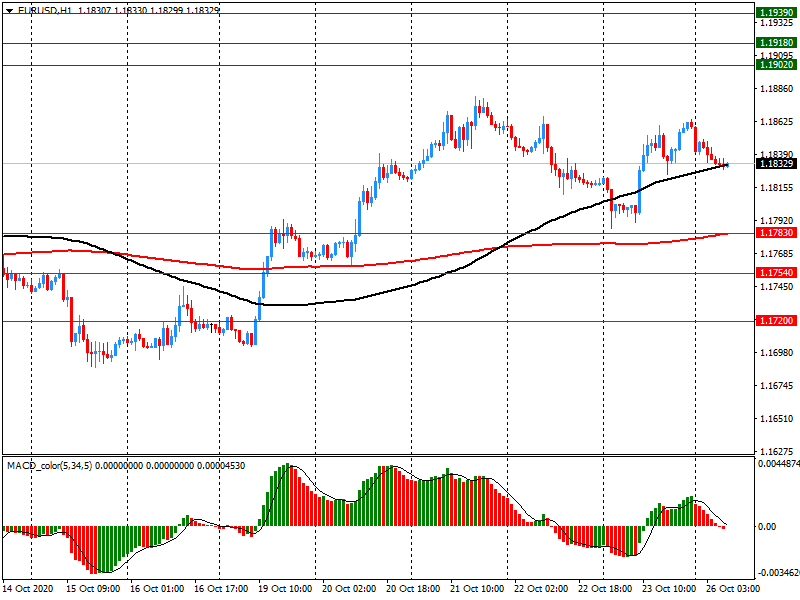800x600 pixels.
Task: Click the 14 Oct 2020 date label
Action: [30, 590]
